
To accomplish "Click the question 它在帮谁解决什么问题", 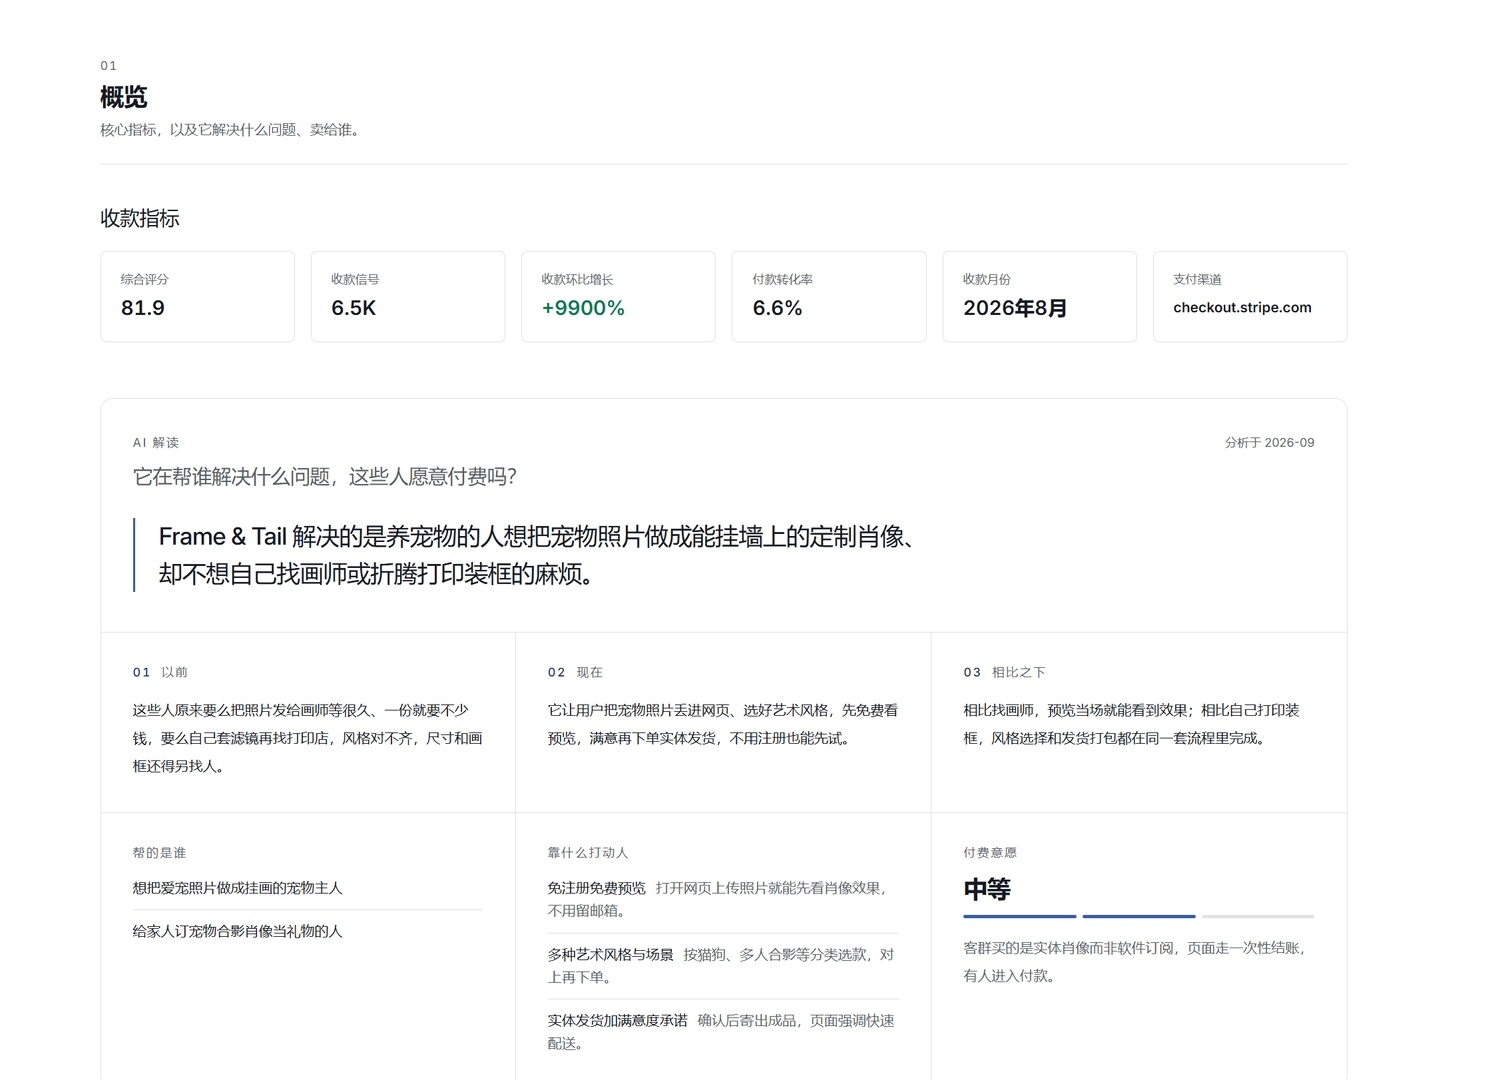I will click(325, 477).
